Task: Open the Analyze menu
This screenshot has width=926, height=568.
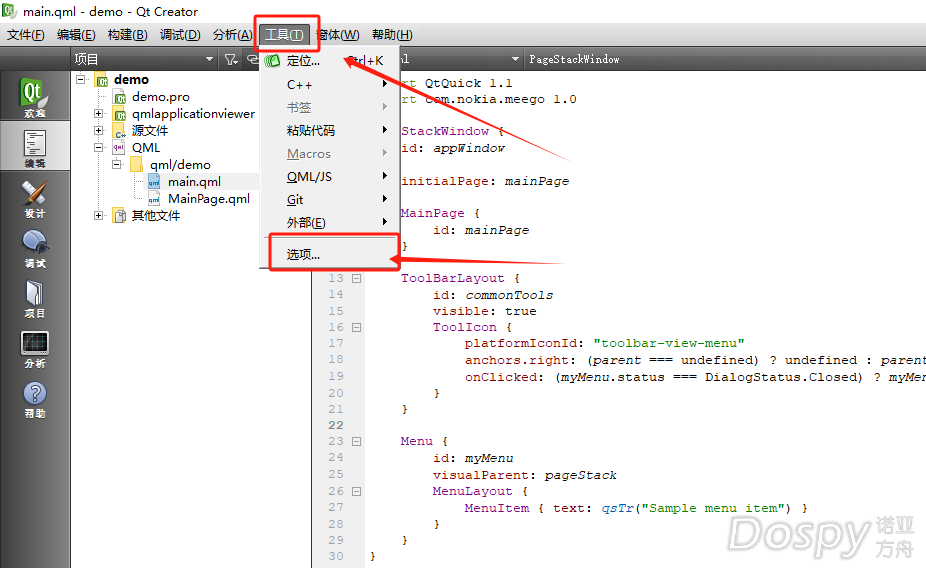Action: click(x=233, y=35)
